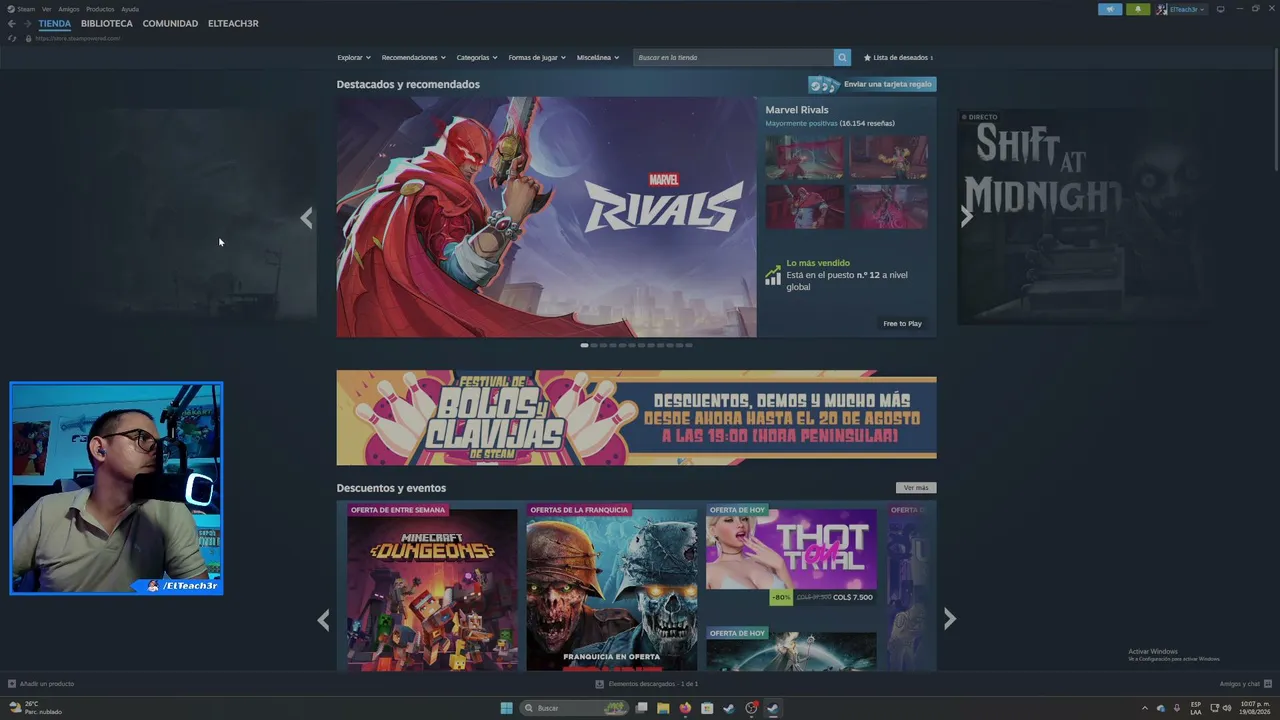Open the Productos menu
Viewport: 1280px width, 720px height.
point(100,9)
